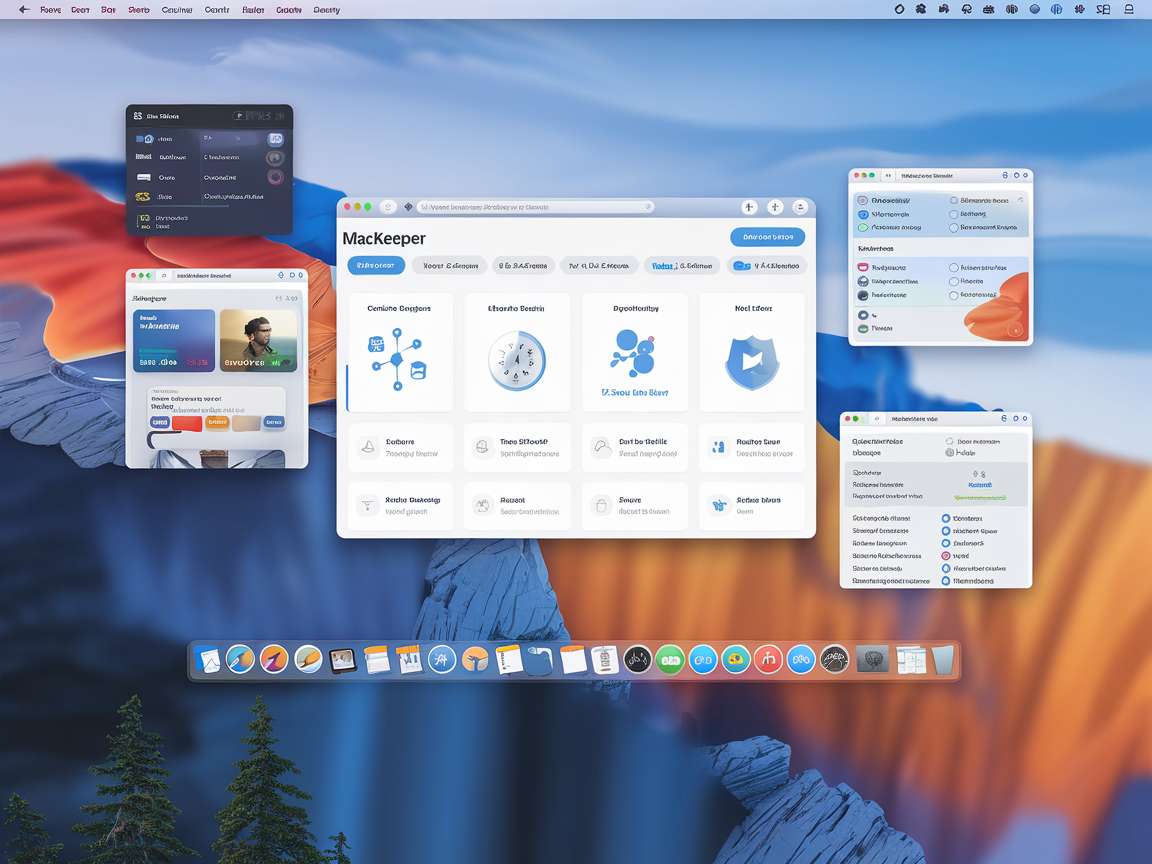Click the pink cup icon in the top-right window
The width and height of the screenshot is (1152, 864).
[x=863, y=267]
